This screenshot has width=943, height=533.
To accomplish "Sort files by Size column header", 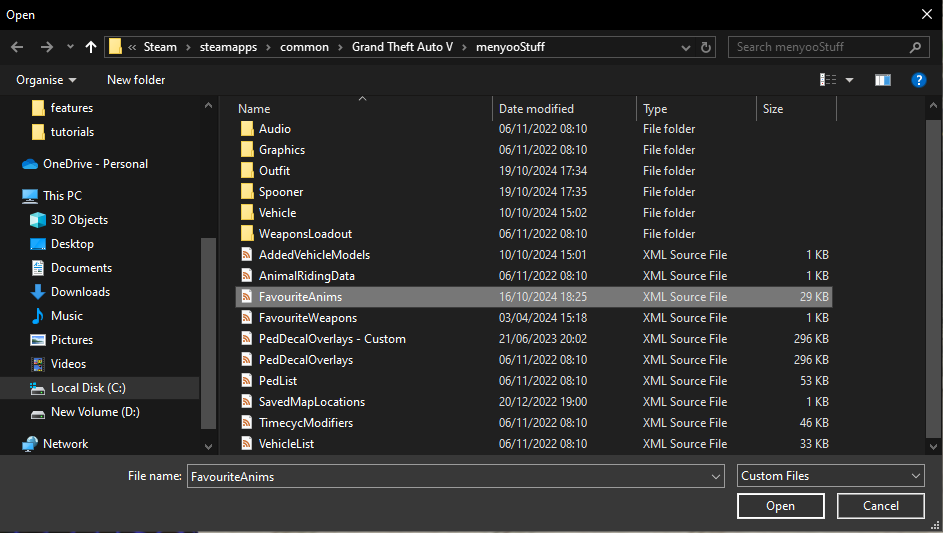I will (773, 109).
